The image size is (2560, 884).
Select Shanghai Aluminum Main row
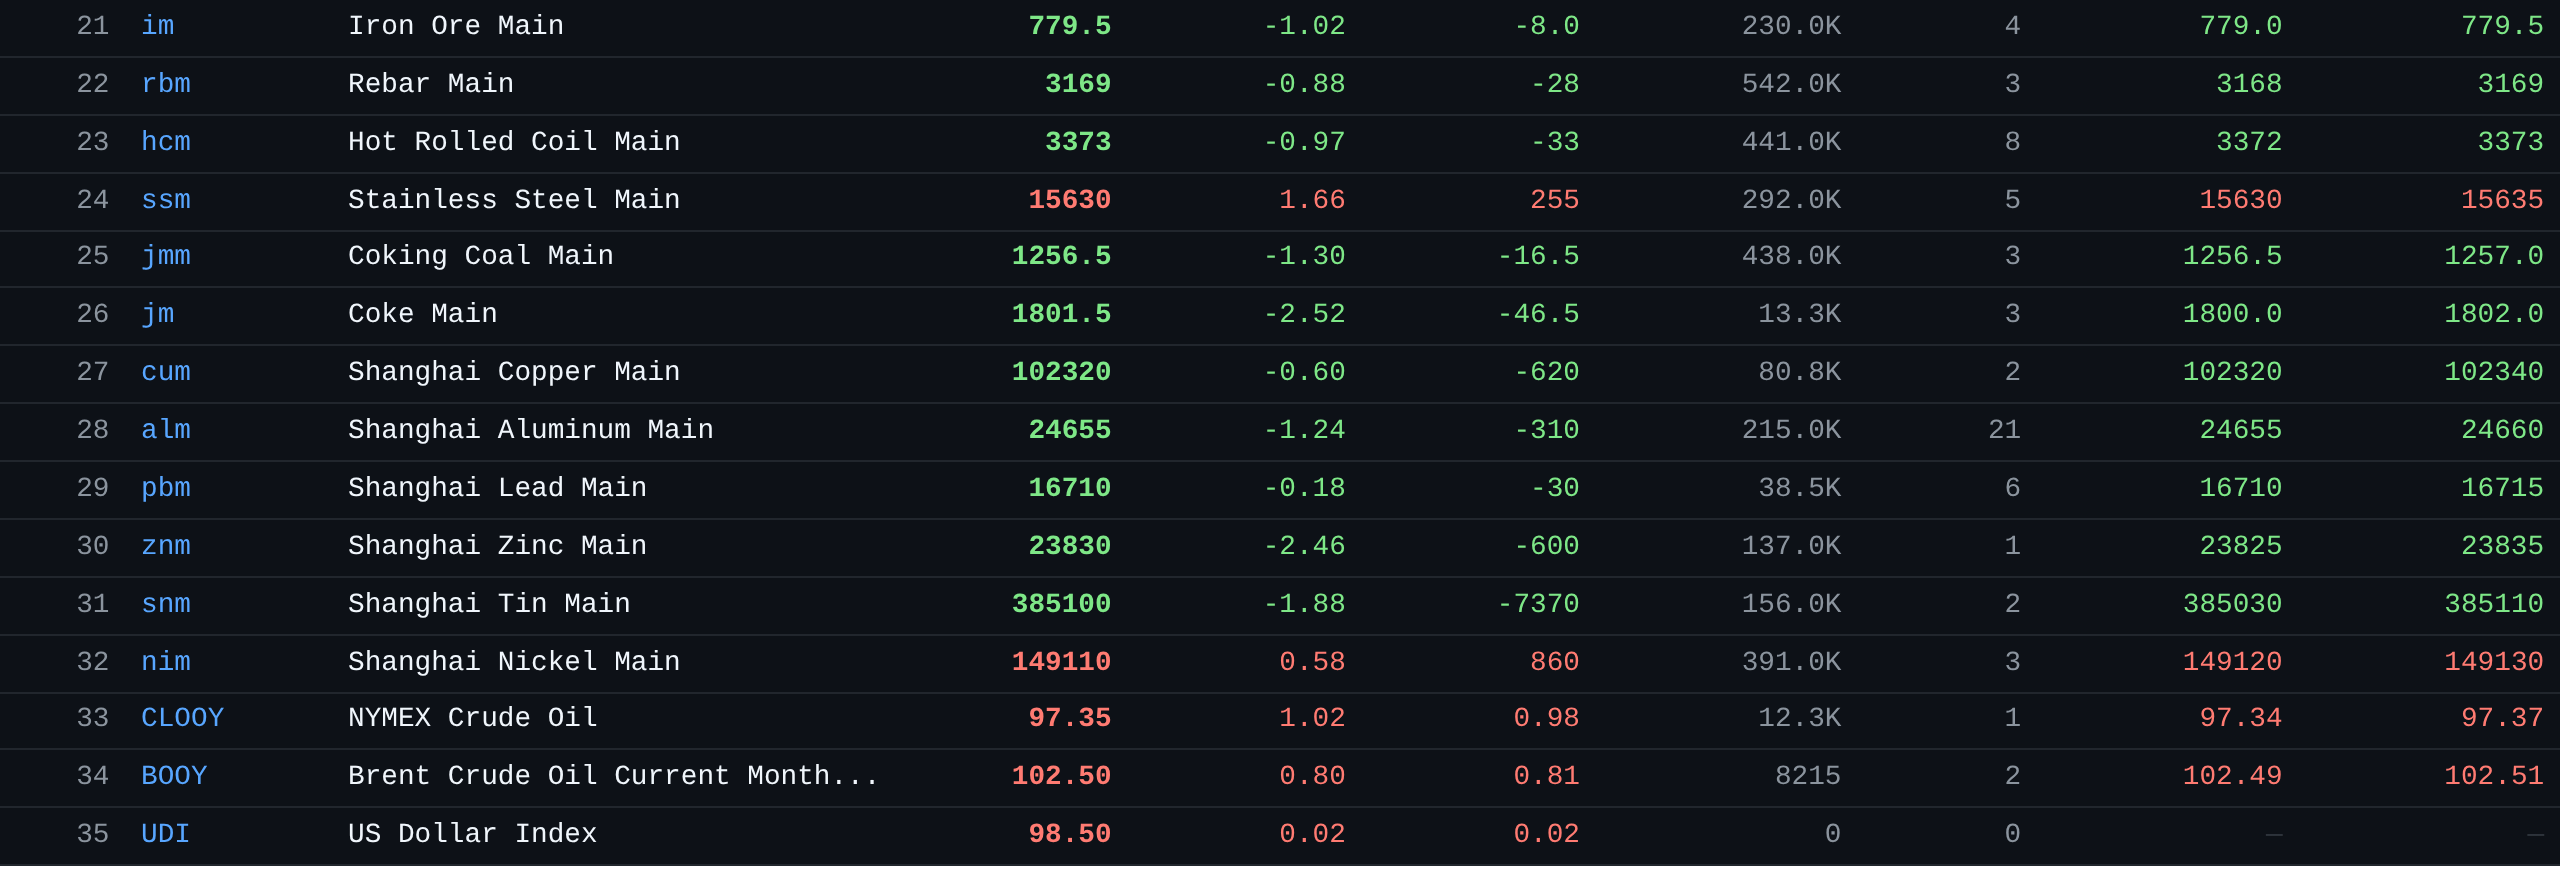pyautogui.click(x=530, y=430)
